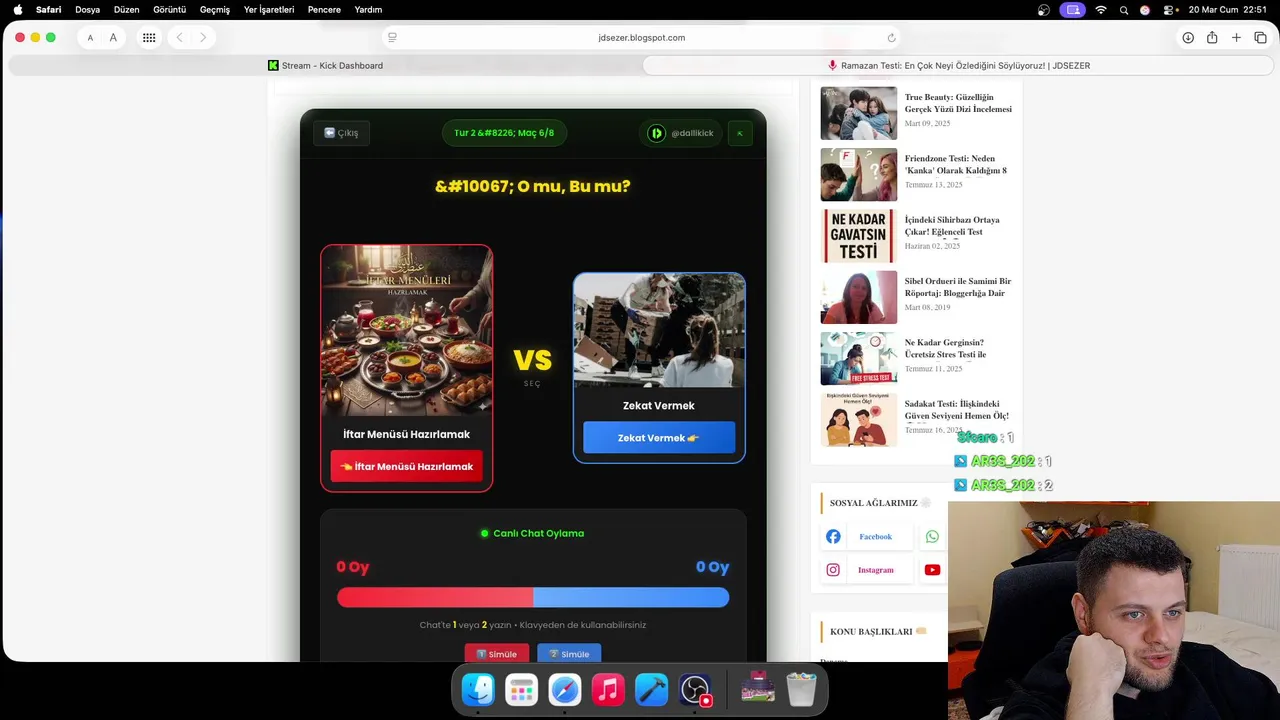Decrease page text size with small A
Viewport: 1280px width, 720px height.
pos(90,38)
